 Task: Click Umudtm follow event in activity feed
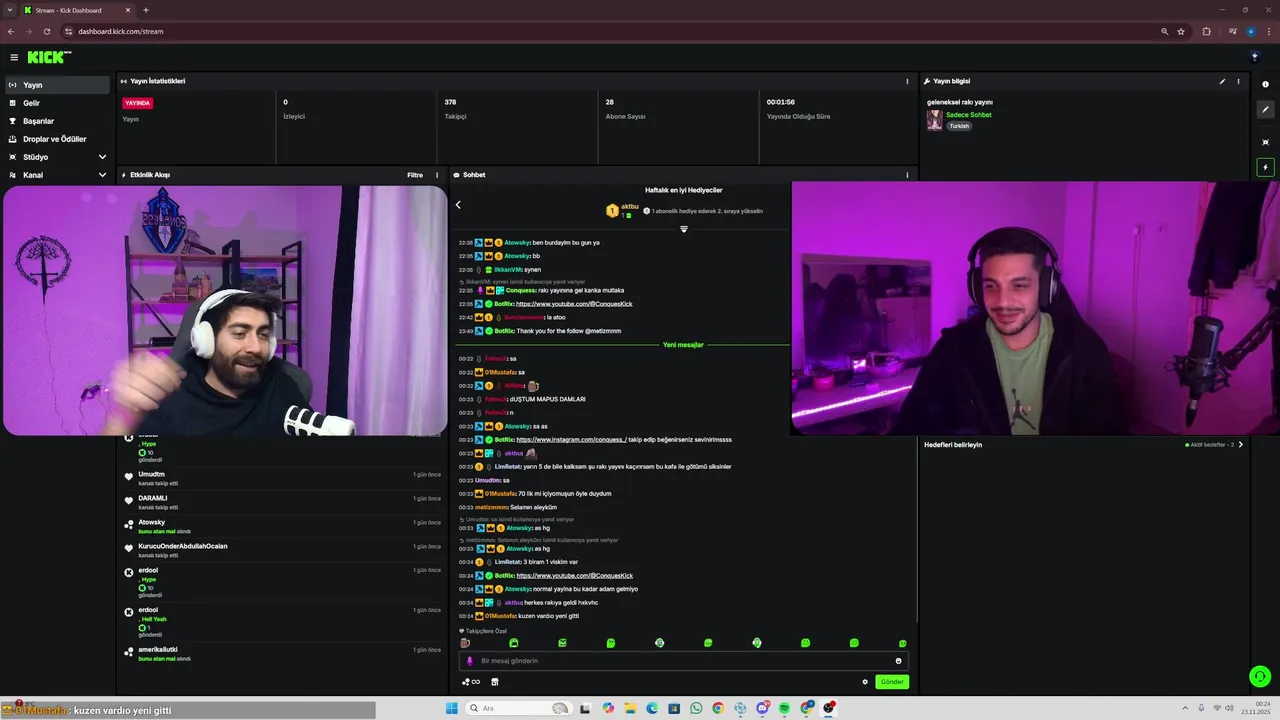click(280, 477)
